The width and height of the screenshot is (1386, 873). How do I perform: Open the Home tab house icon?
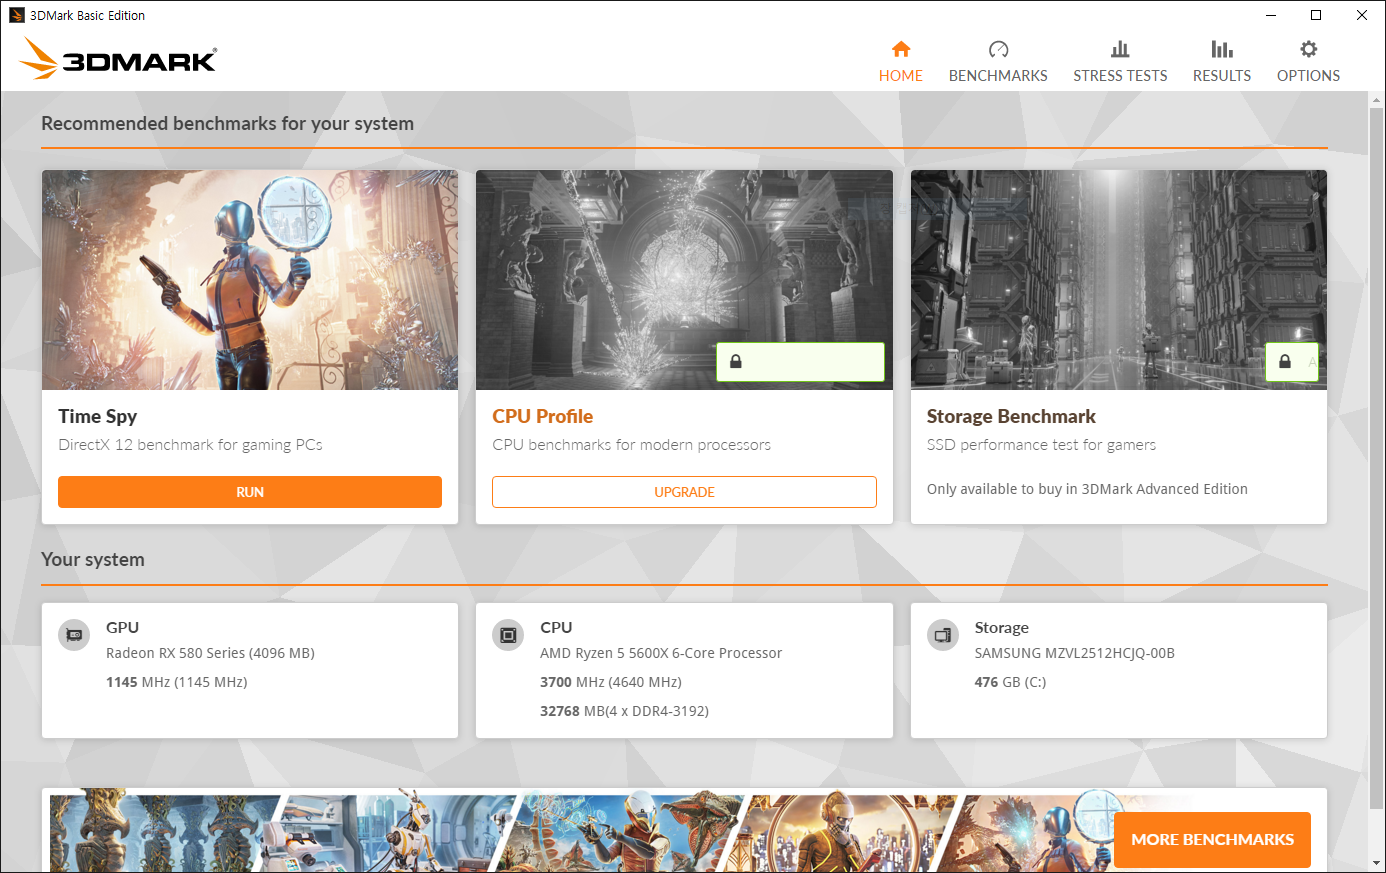[901, 49]
